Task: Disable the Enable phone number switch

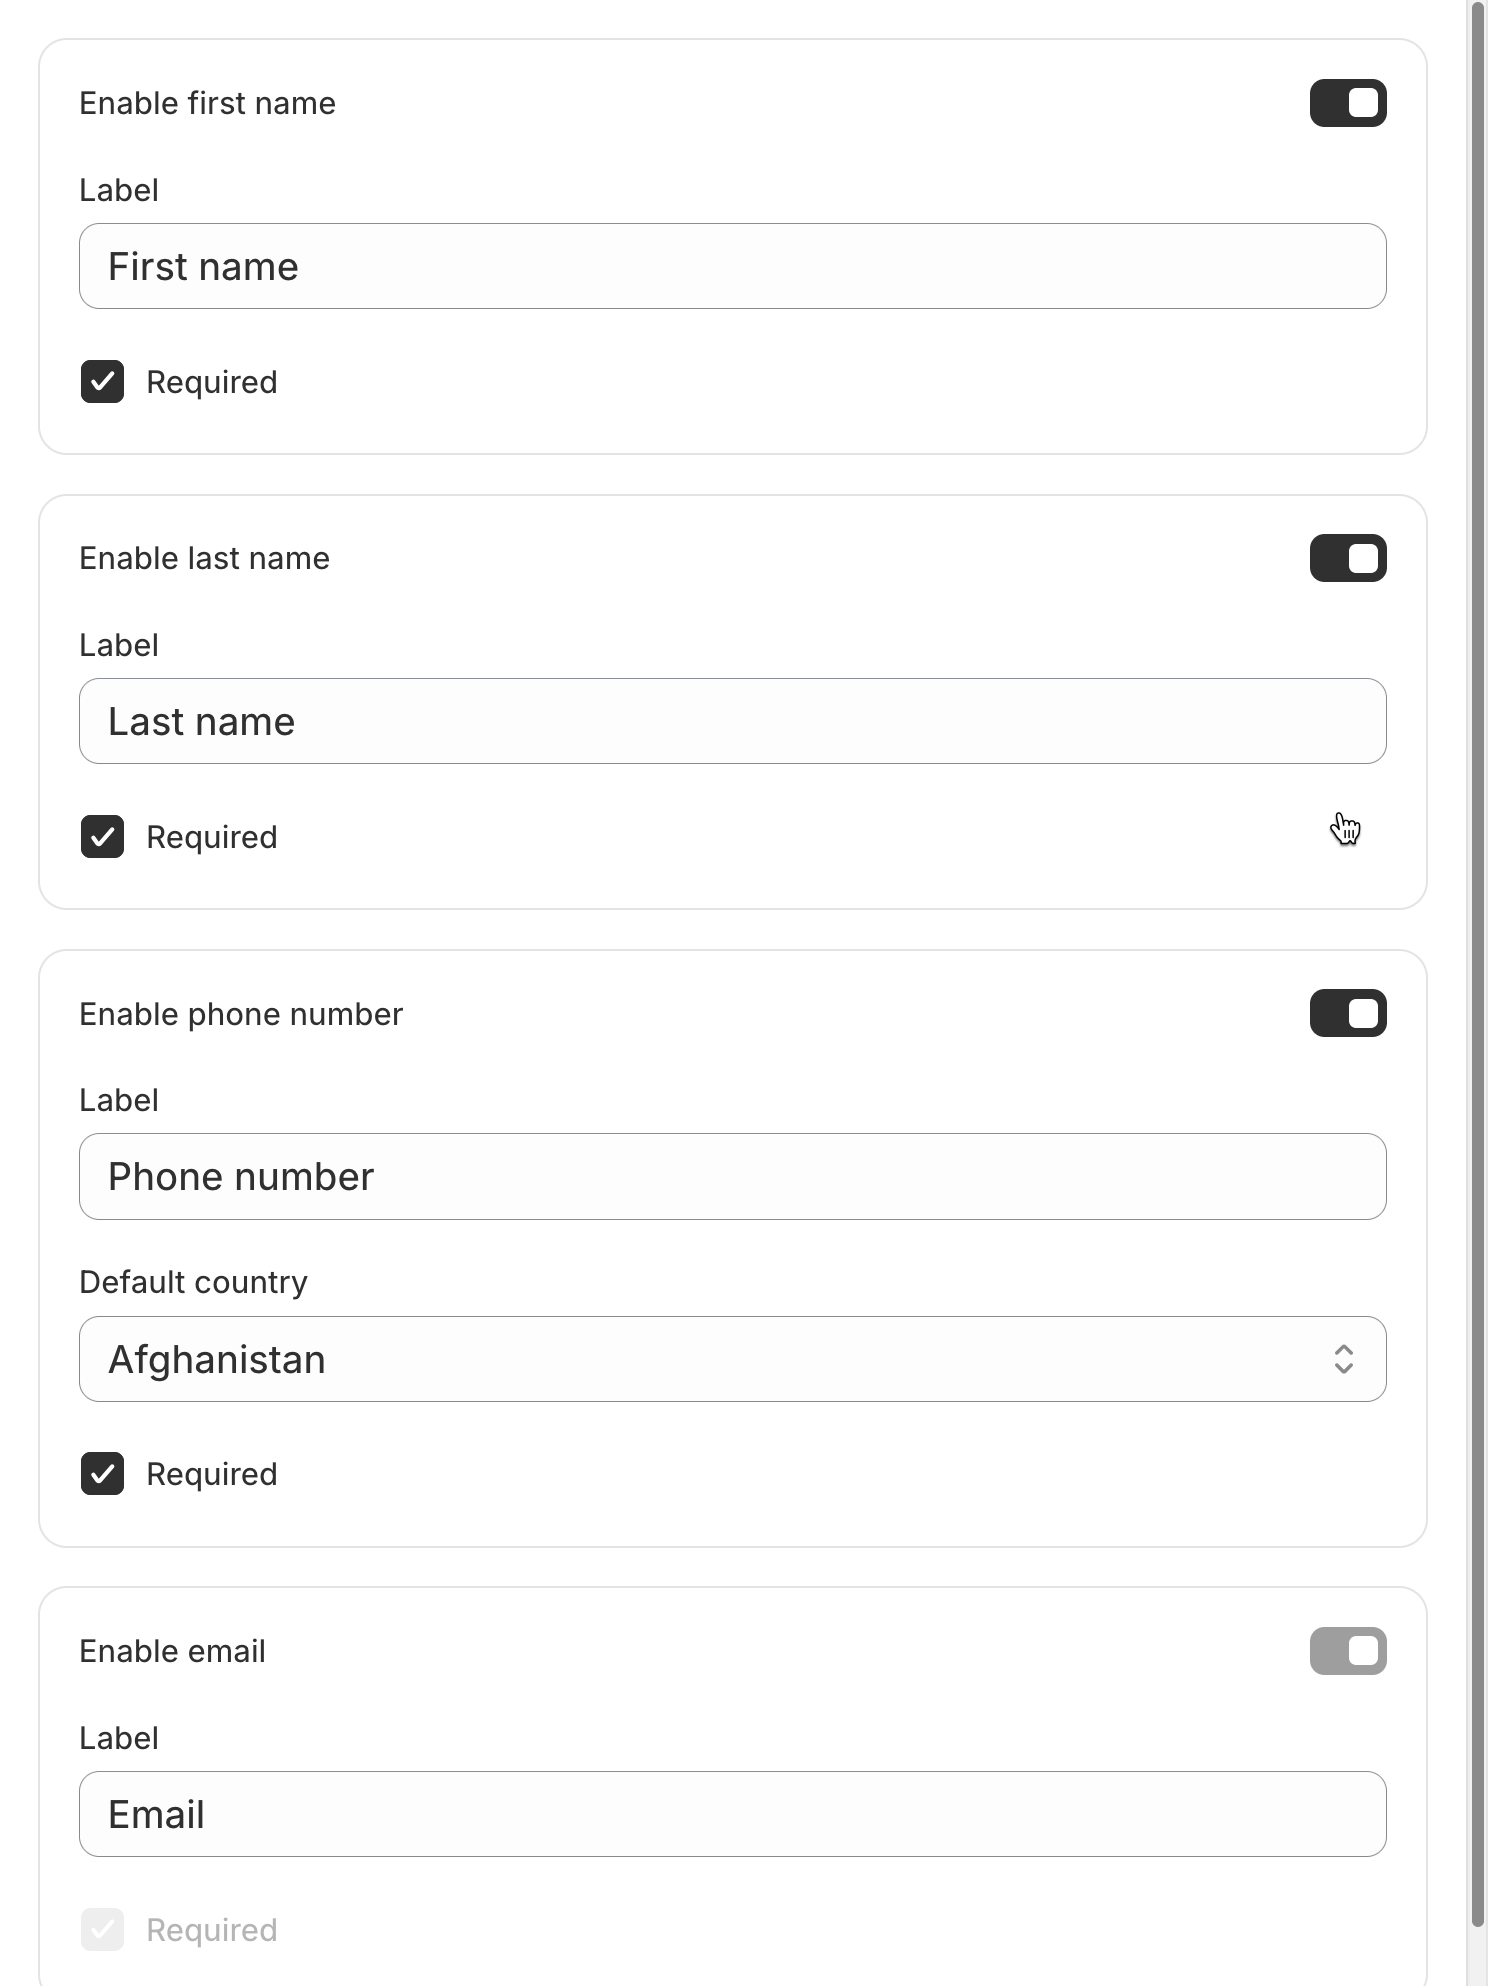Action: [1347, 1013]
